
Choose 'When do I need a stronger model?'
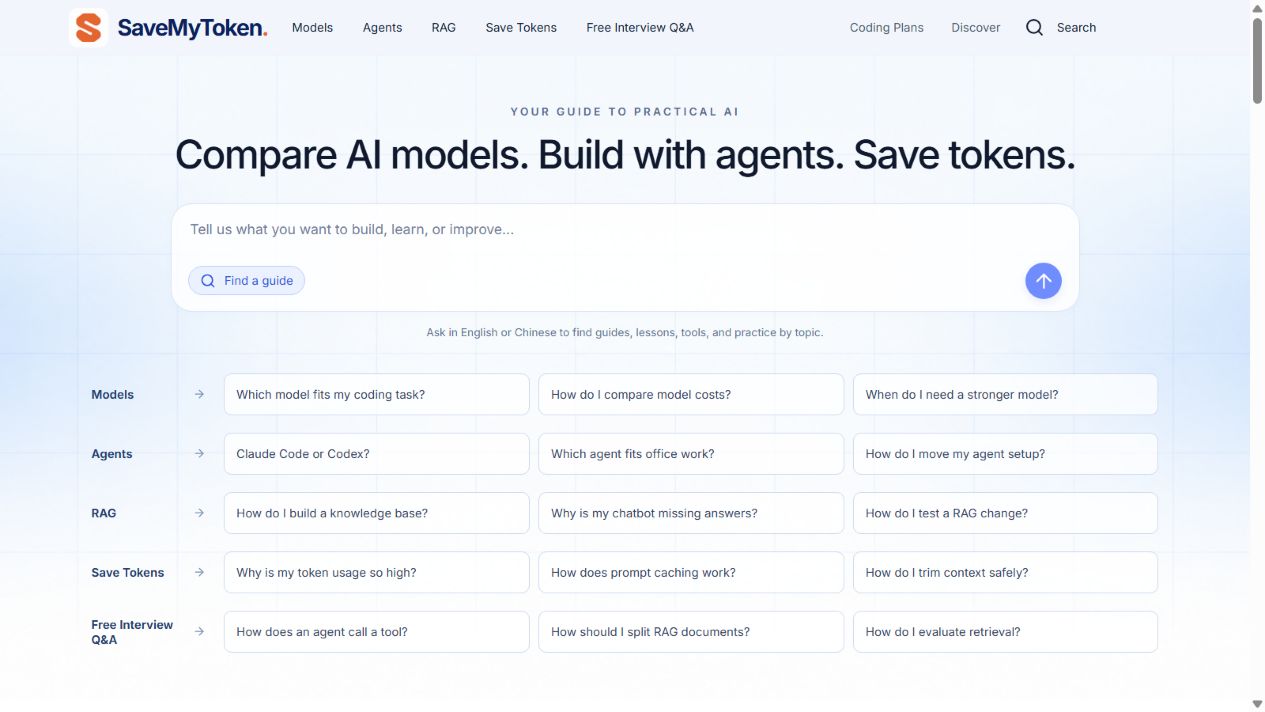1005,394
